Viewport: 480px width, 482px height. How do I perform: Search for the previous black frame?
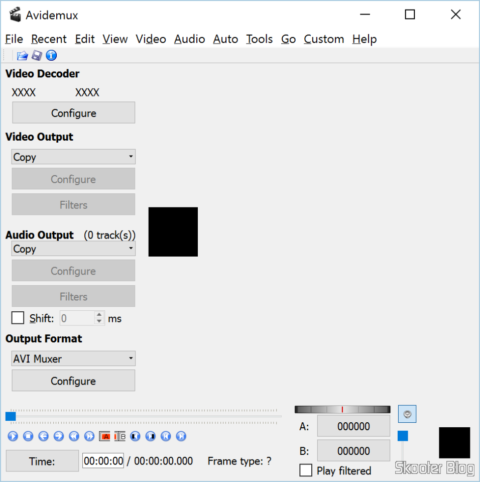[135, 436]
